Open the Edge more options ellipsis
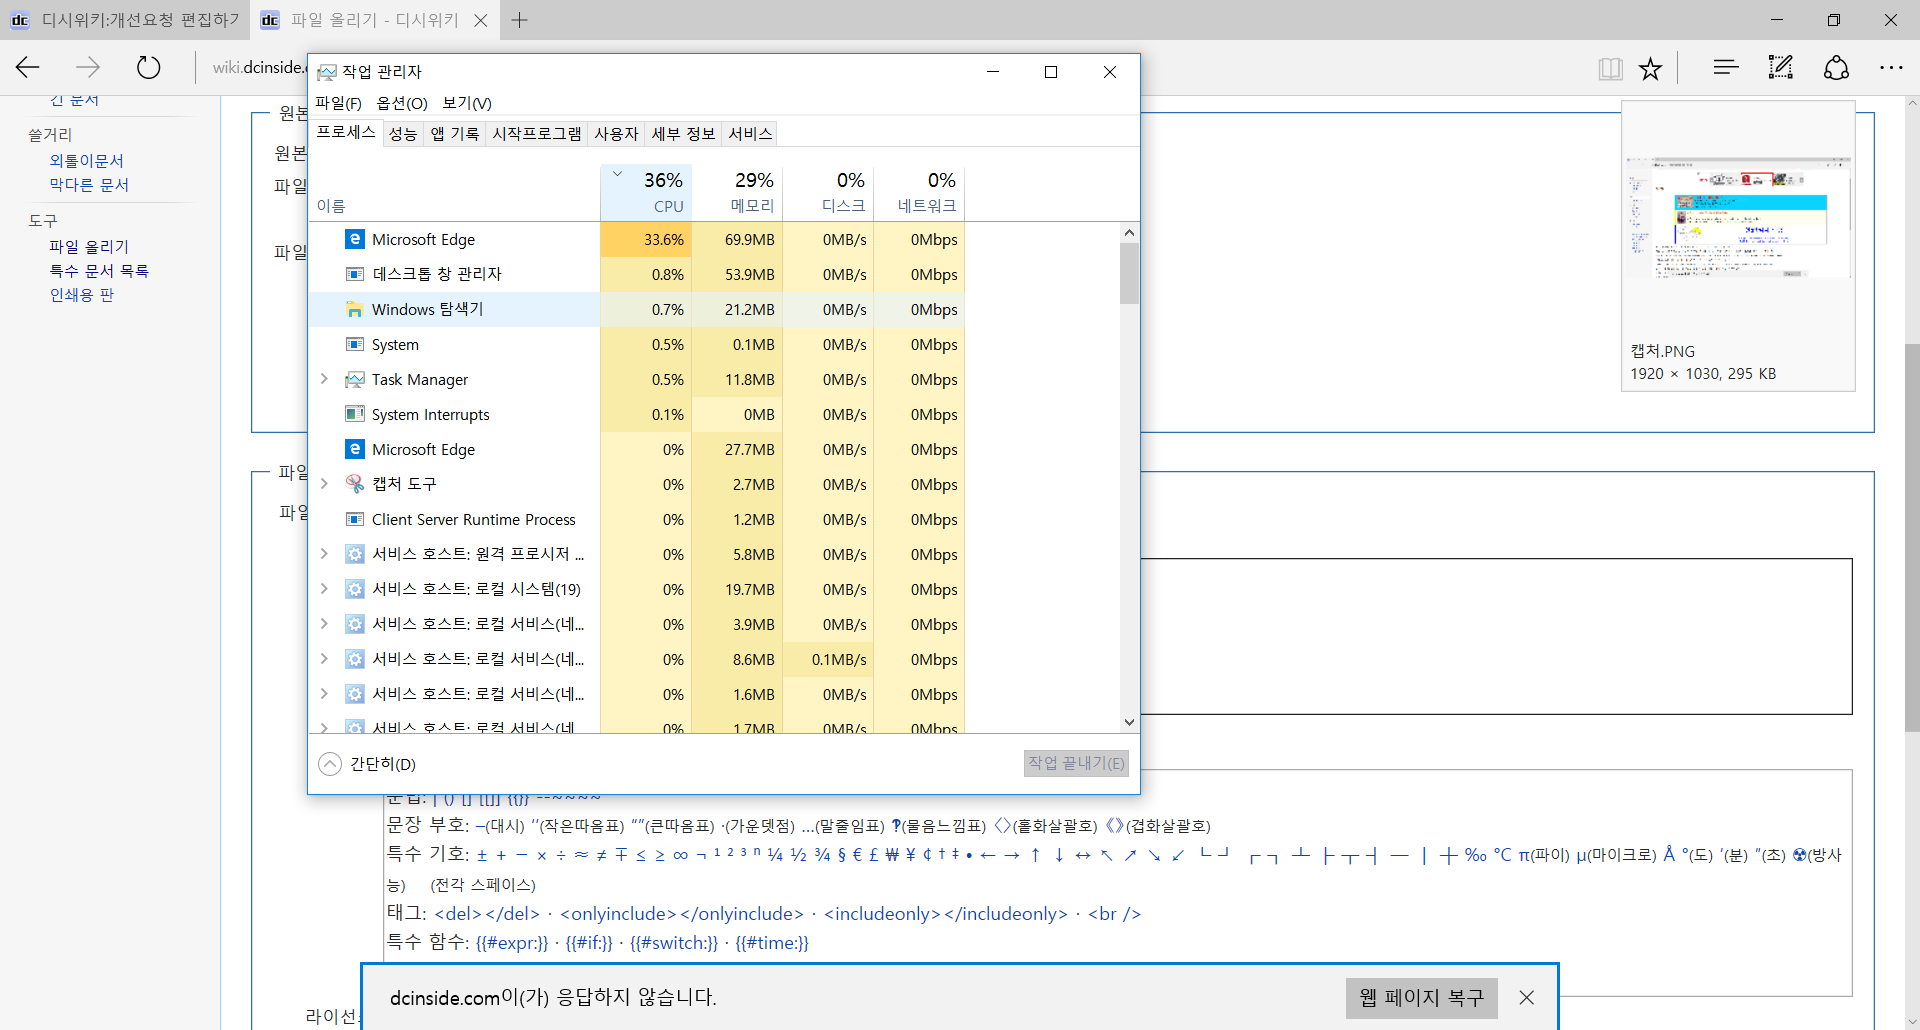This screenshot has width=1920, height=1030. coord(1891,68)
